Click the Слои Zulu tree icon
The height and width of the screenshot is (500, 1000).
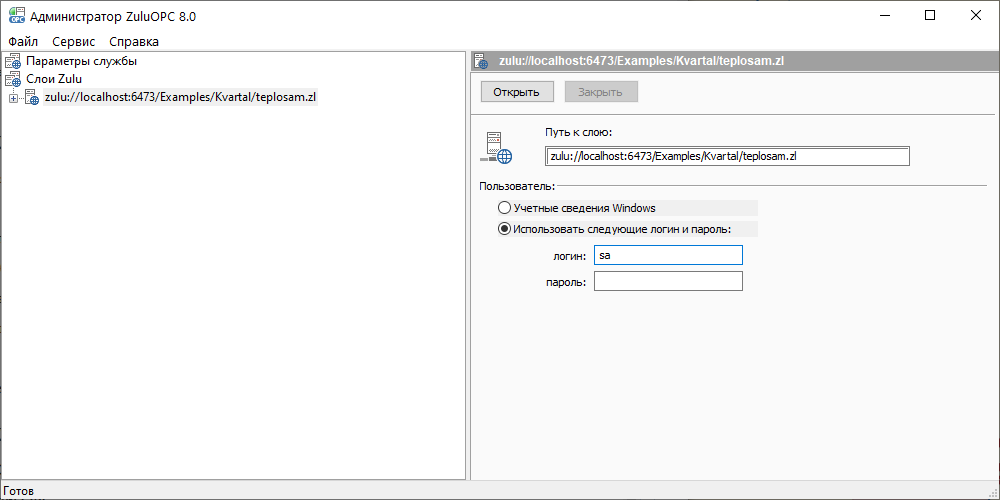13,79
